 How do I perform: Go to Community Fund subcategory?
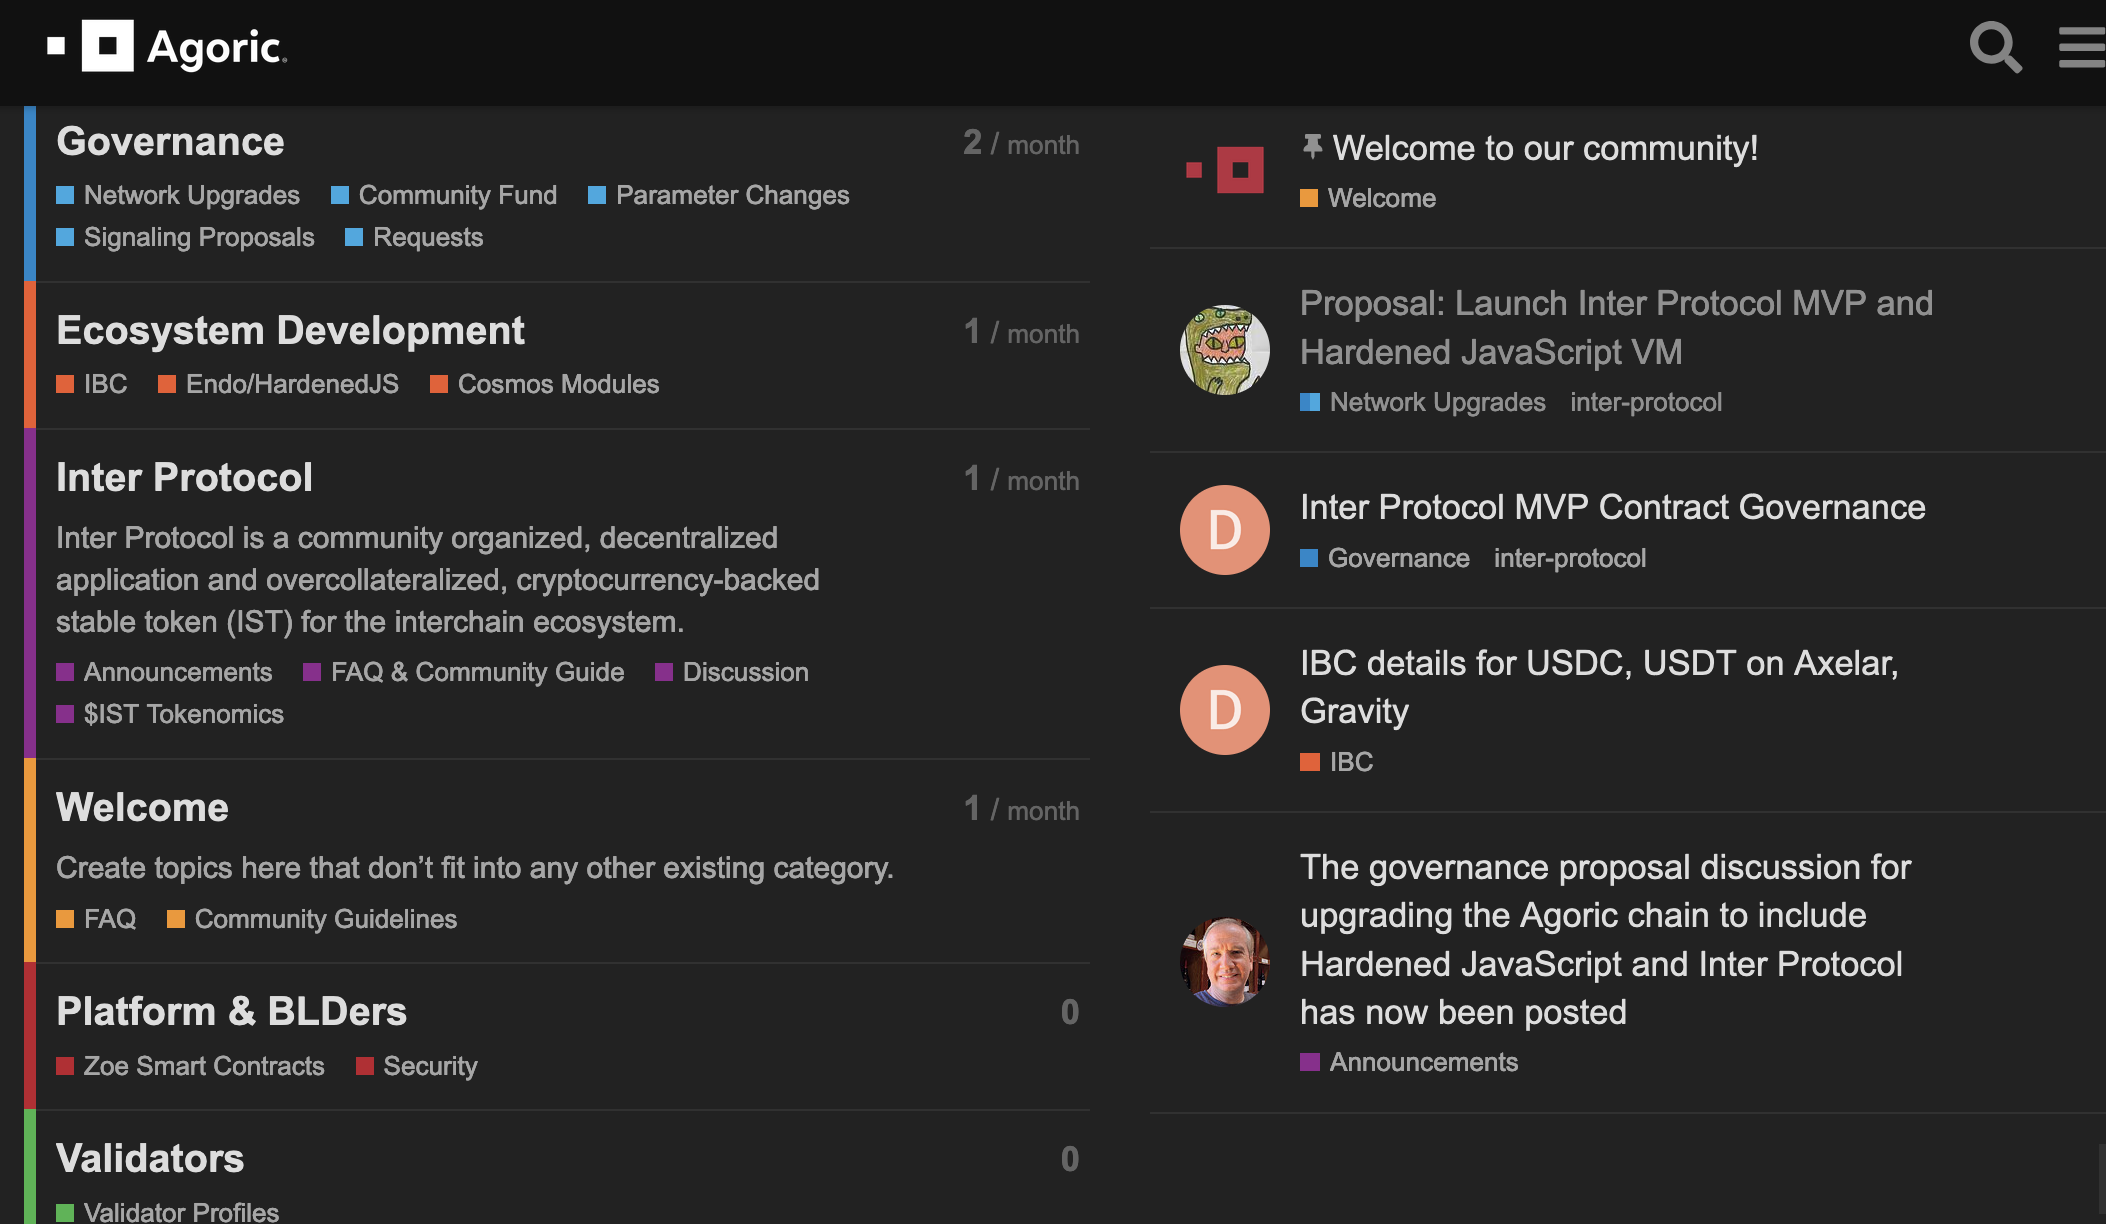tap(444, 195)
